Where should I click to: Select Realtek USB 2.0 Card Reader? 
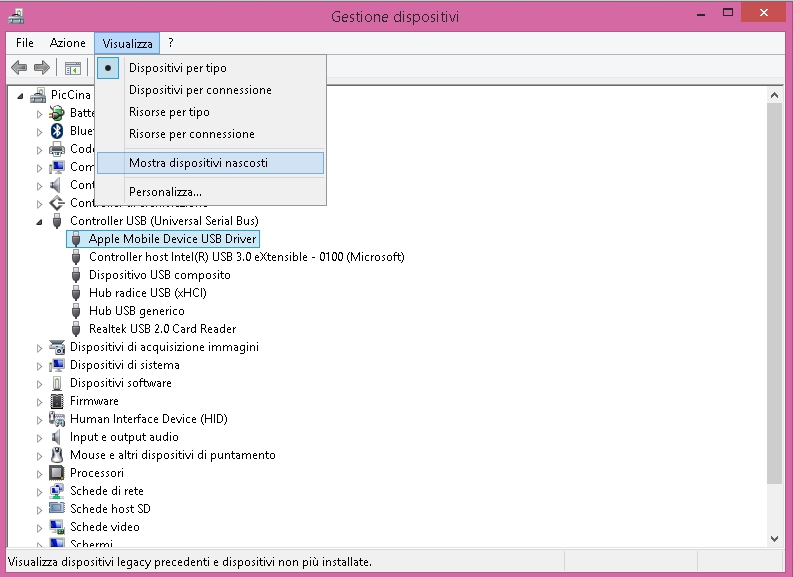(162, 329)
